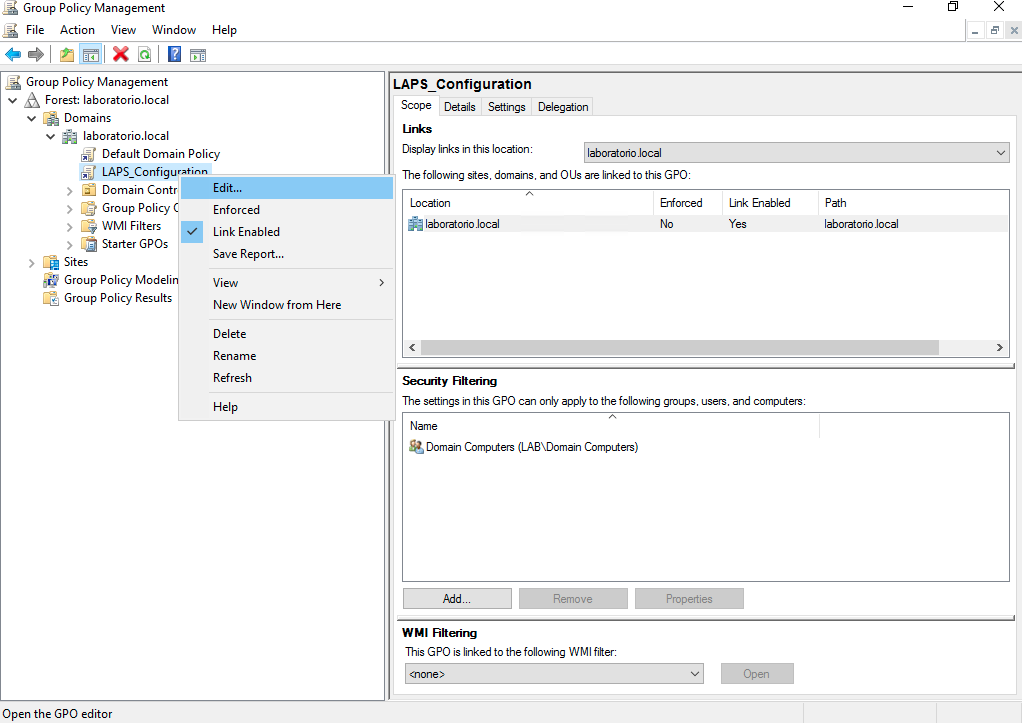Open the View submenu in the context menu
This screenshot has width=1022, height=723.
point(287,282)
